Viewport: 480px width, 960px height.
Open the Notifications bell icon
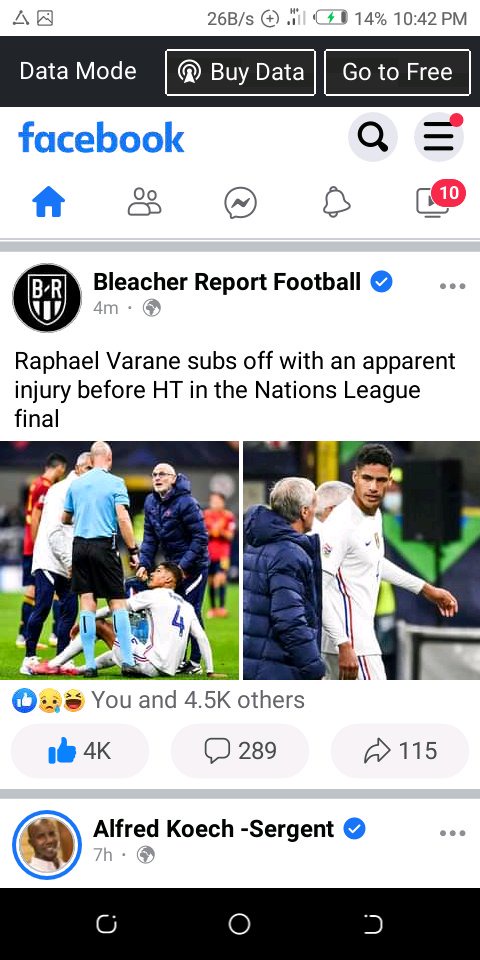coord(336,202)
